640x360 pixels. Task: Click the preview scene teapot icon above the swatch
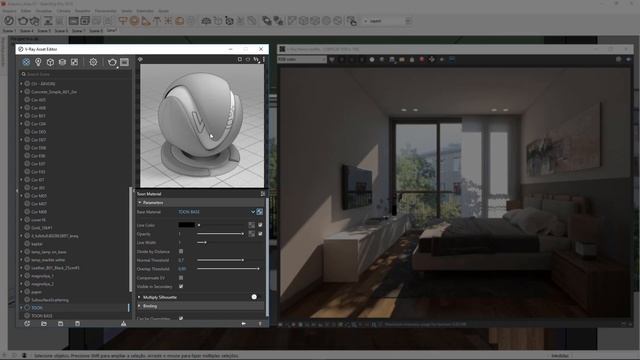coord(248,60)
